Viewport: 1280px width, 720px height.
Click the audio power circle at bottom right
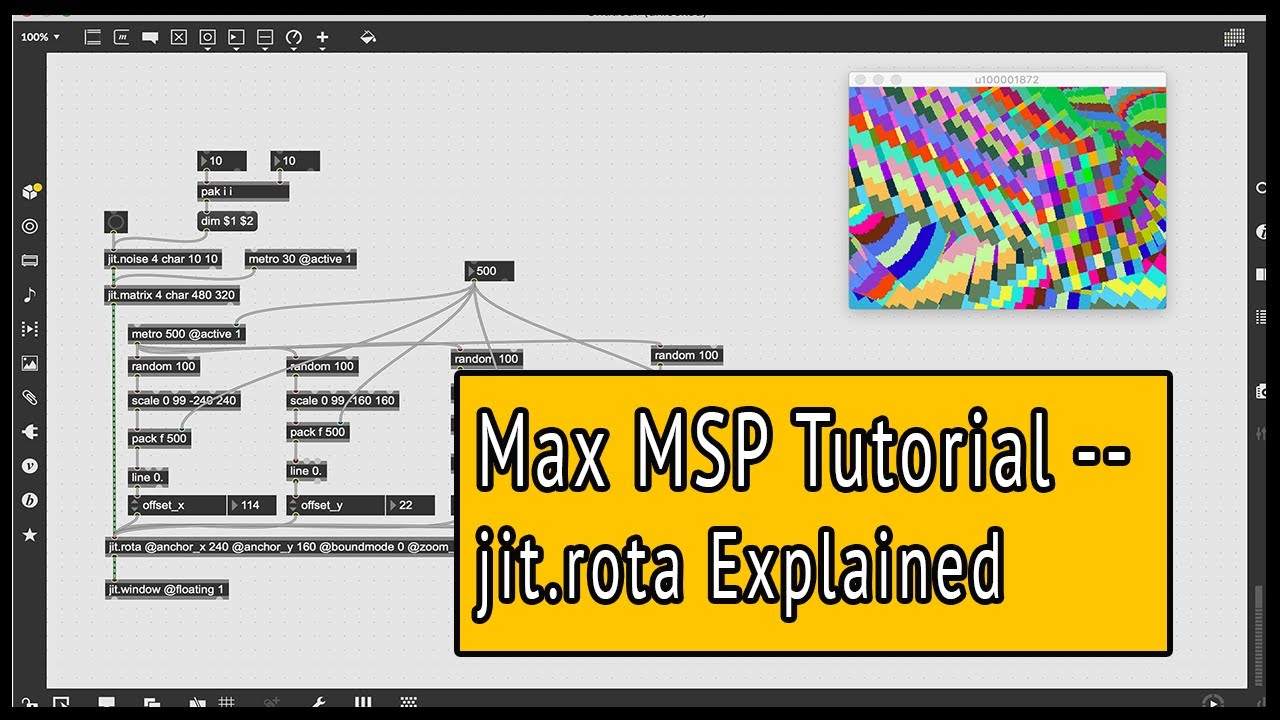pos(1213,703)
